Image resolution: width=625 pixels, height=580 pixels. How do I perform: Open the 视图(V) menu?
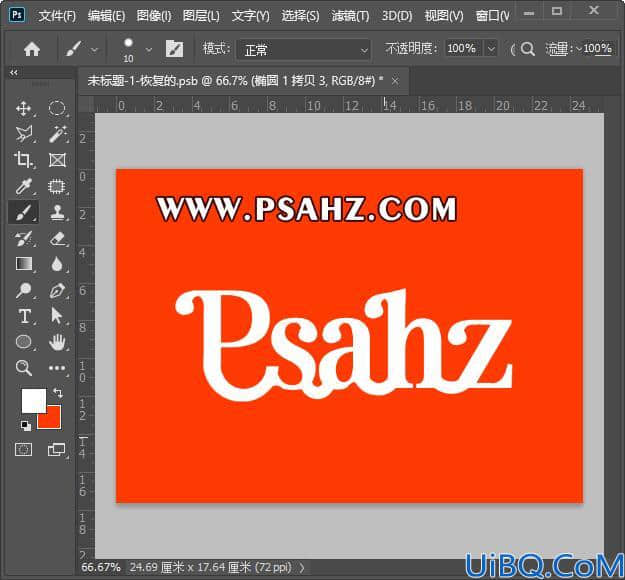[x=444, y=16]
